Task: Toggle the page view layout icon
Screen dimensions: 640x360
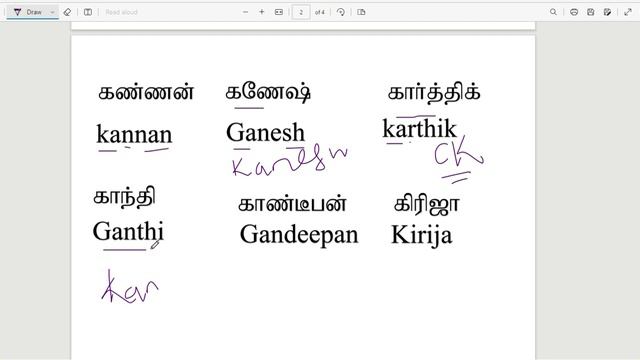Action: pos(361,12)
